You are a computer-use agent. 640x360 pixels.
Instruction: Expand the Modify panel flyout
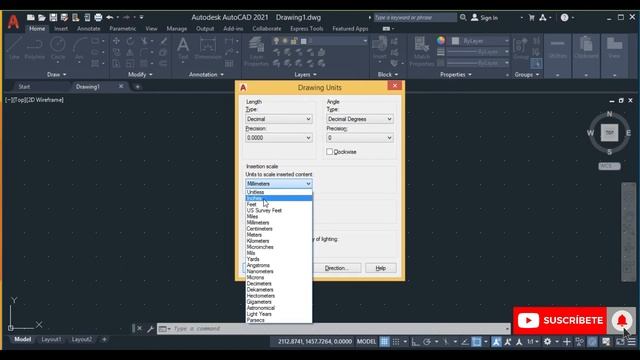[140, 75]
